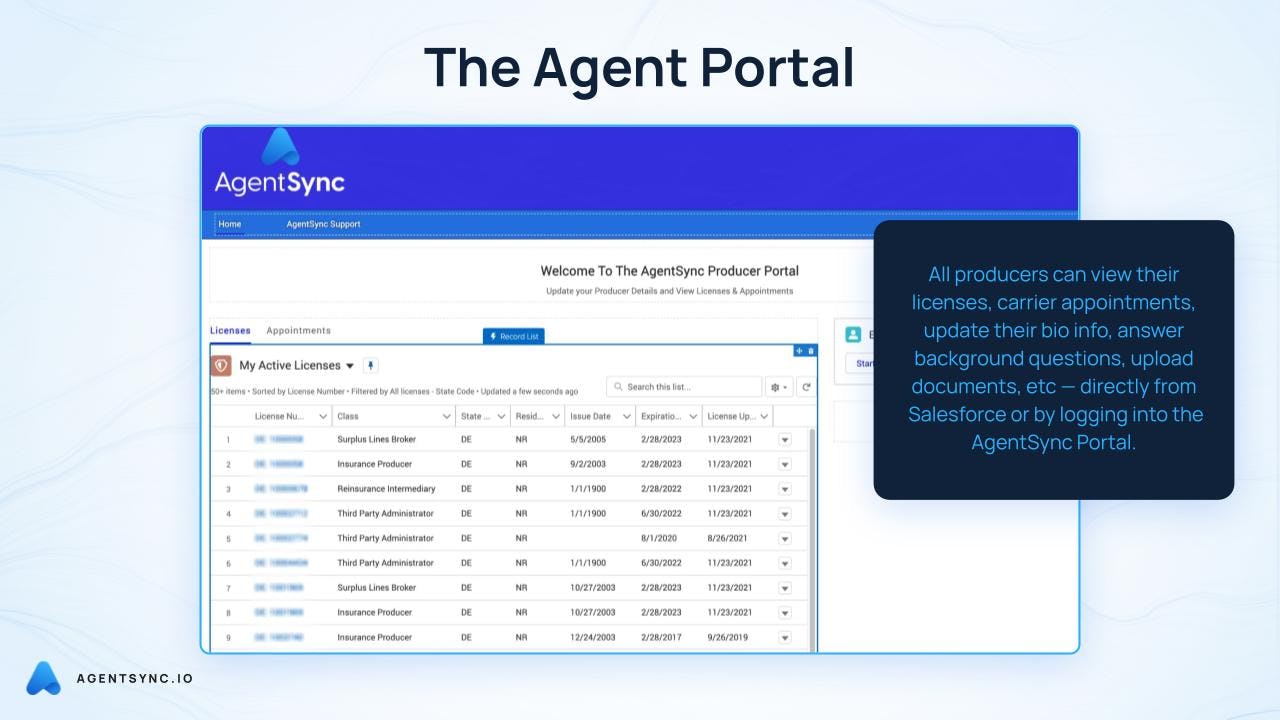Expand the License Updated column dropdown
1280x720 pixels.
point(763,415)
